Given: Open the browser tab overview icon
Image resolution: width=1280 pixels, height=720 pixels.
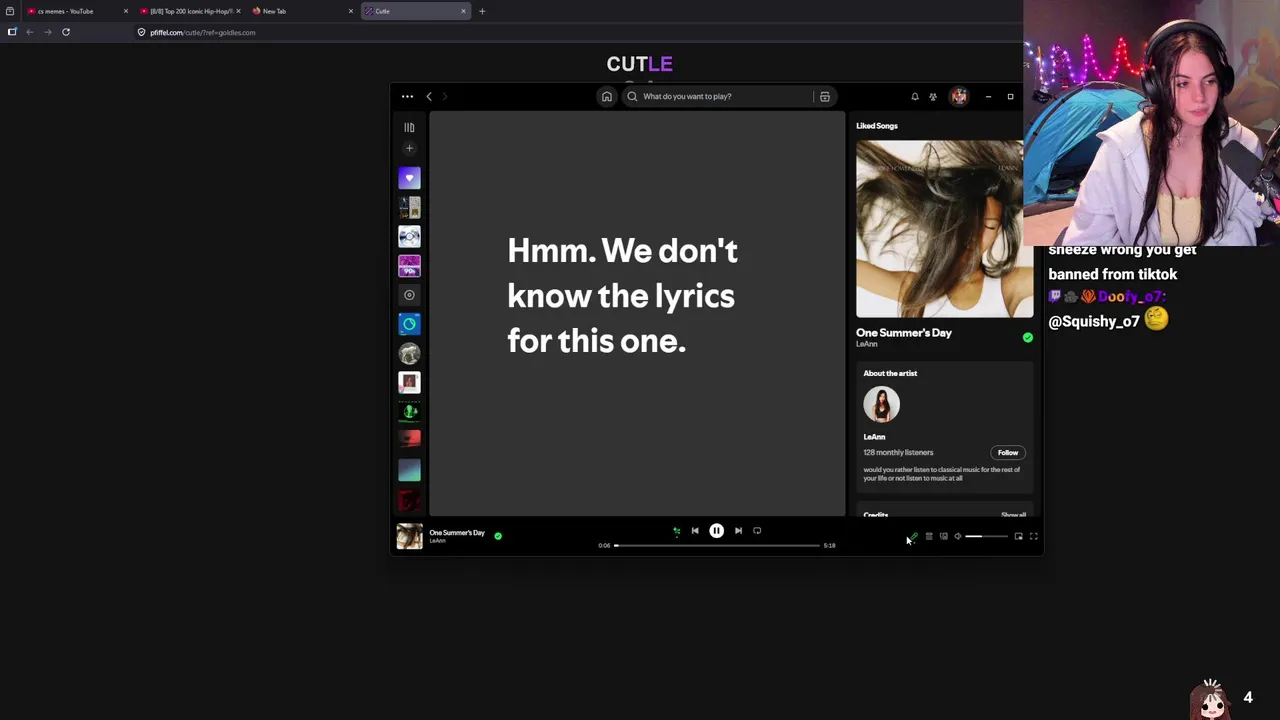Looking at the screenshot, I should point(10,11).
